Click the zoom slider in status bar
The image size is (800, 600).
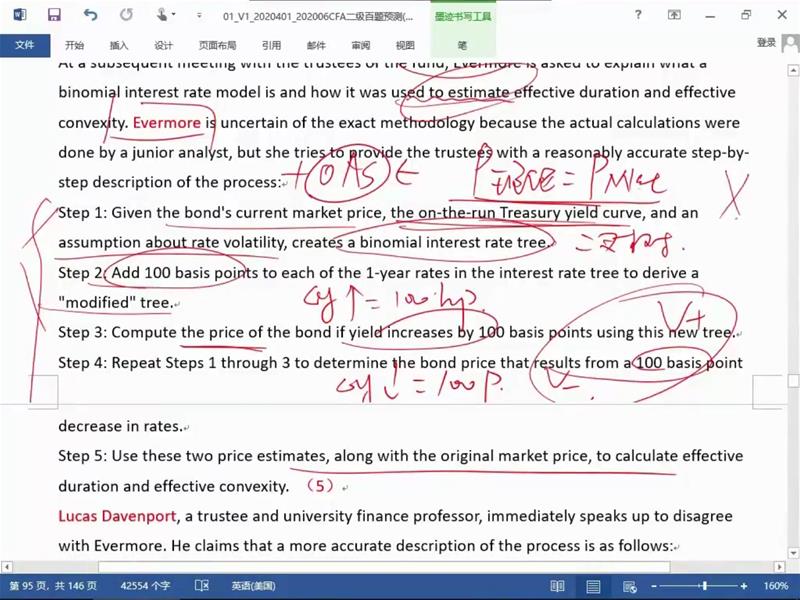[x=705, y=585]
